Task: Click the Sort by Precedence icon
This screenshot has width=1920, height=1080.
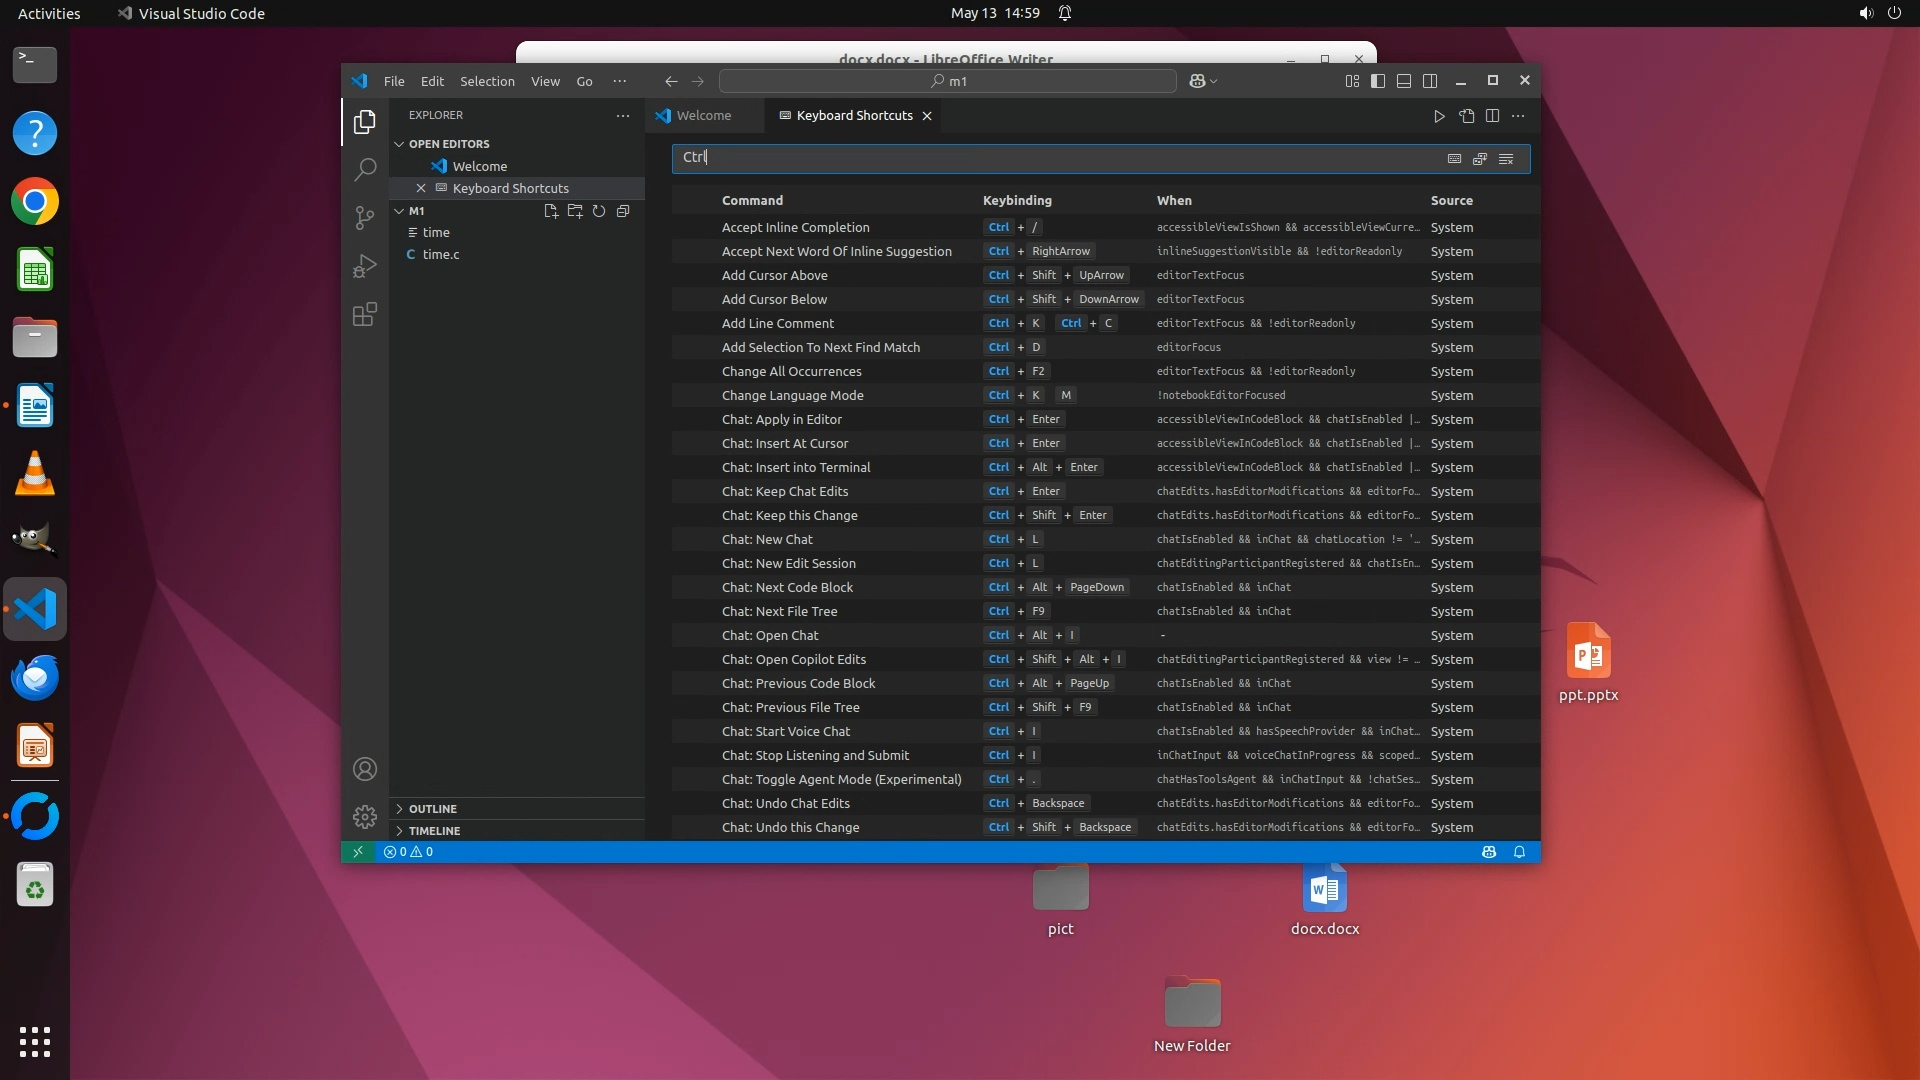Action: (x=1480, y=158)
